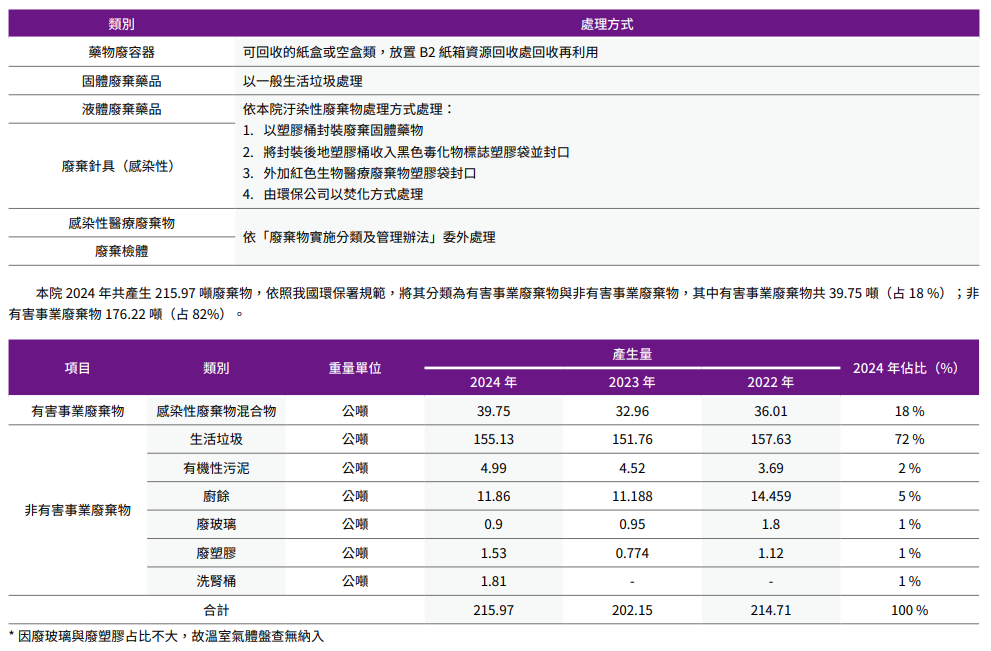Viewport: 991px width, 651px height.
Task: Click the 215.97 total in the table
Action: pos(494,611)
